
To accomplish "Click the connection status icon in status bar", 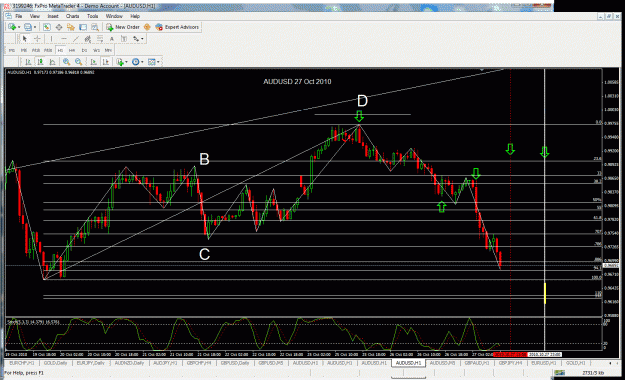I will 560,373.
